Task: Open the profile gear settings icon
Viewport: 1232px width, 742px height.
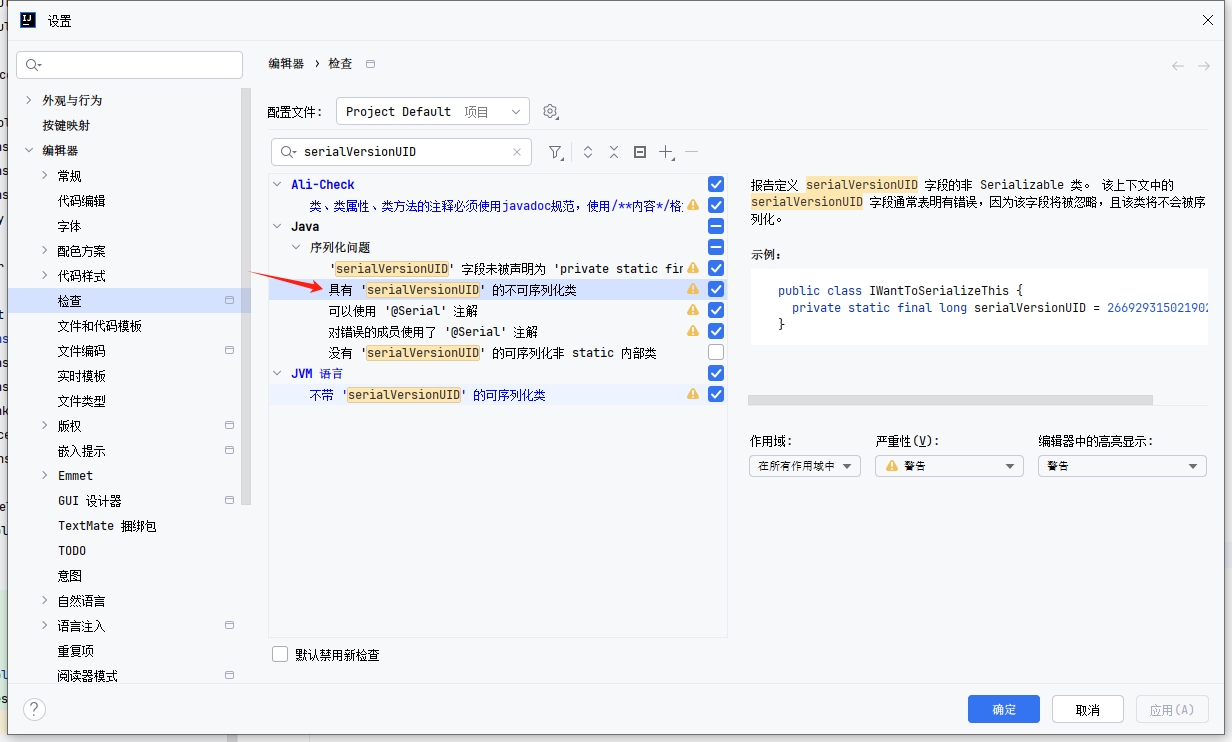Action: 550,111
